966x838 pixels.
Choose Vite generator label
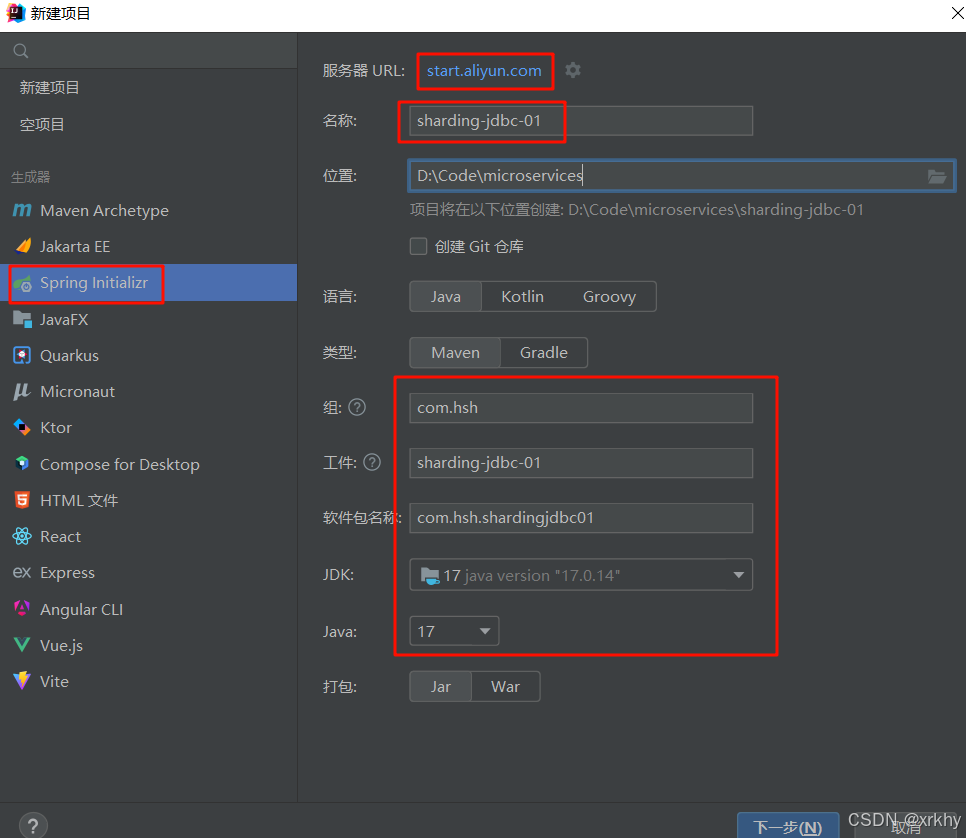tap(54, 681)
